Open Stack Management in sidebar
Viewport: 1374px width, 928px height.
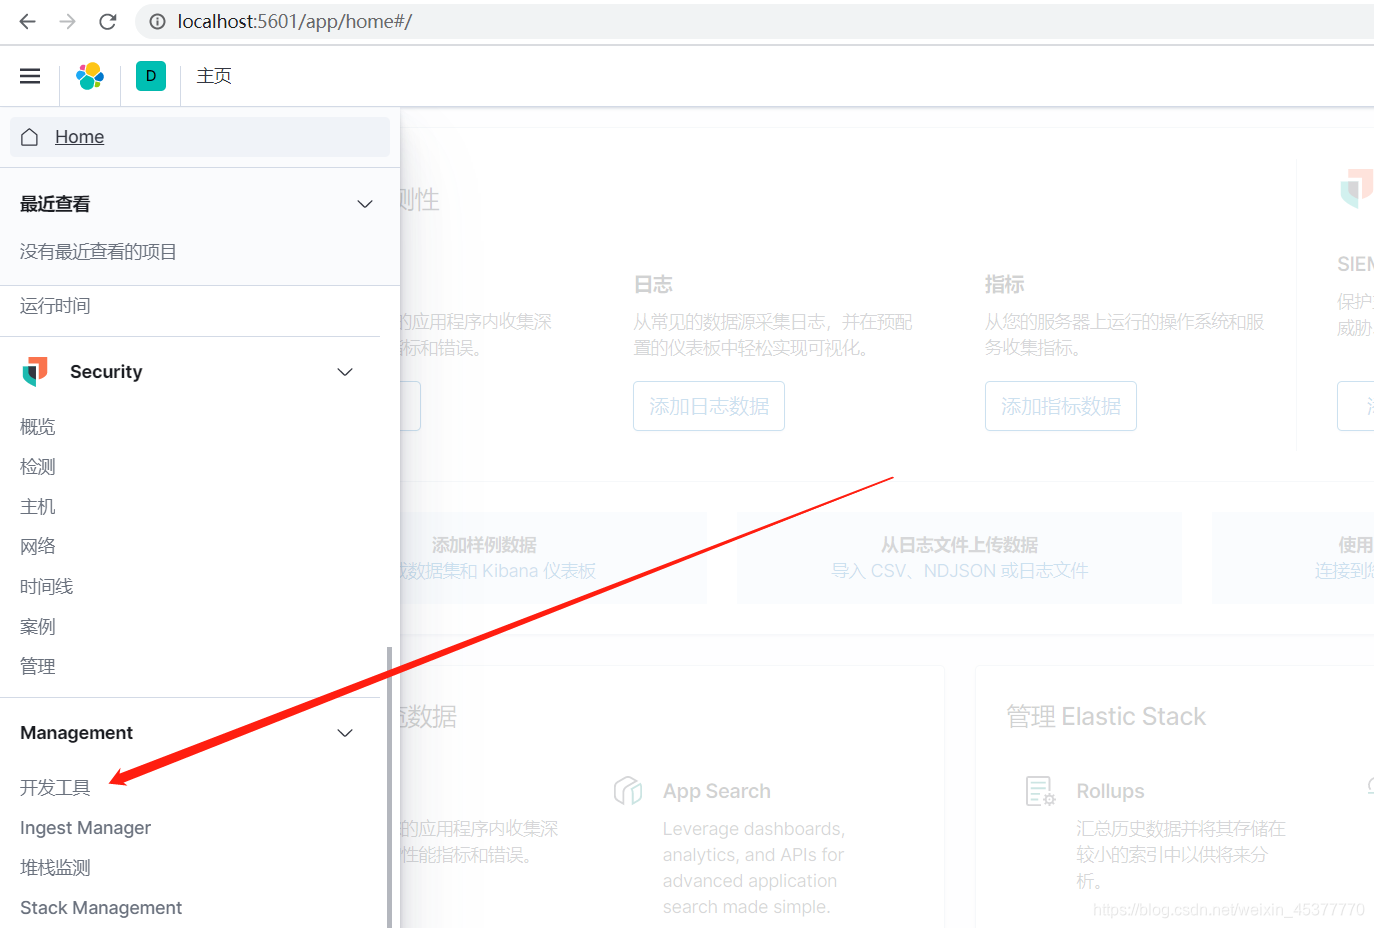[101, 908]
